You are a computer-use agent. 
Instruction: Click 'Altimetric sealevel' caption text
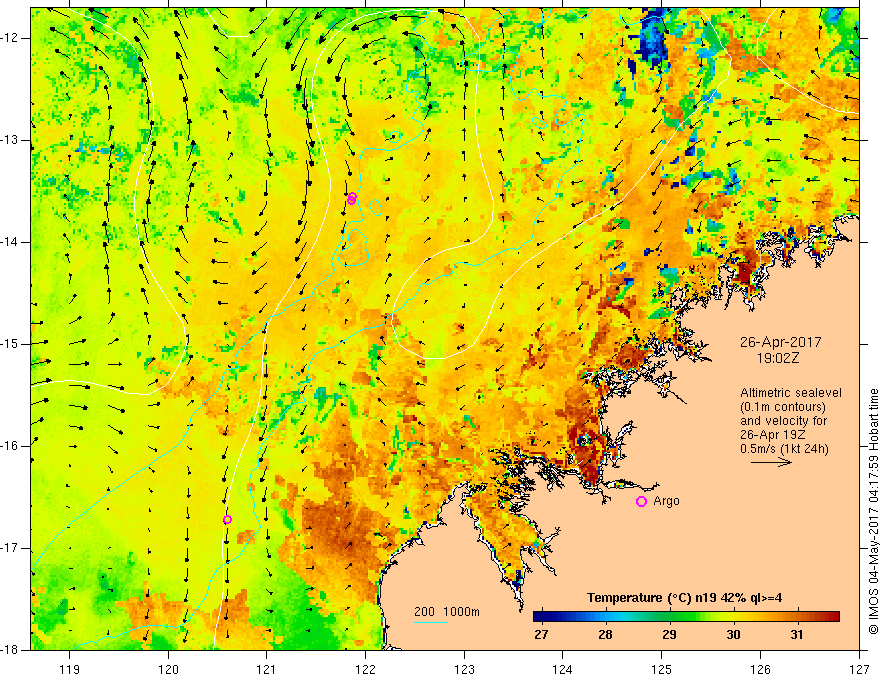click(x=790, y=393)
